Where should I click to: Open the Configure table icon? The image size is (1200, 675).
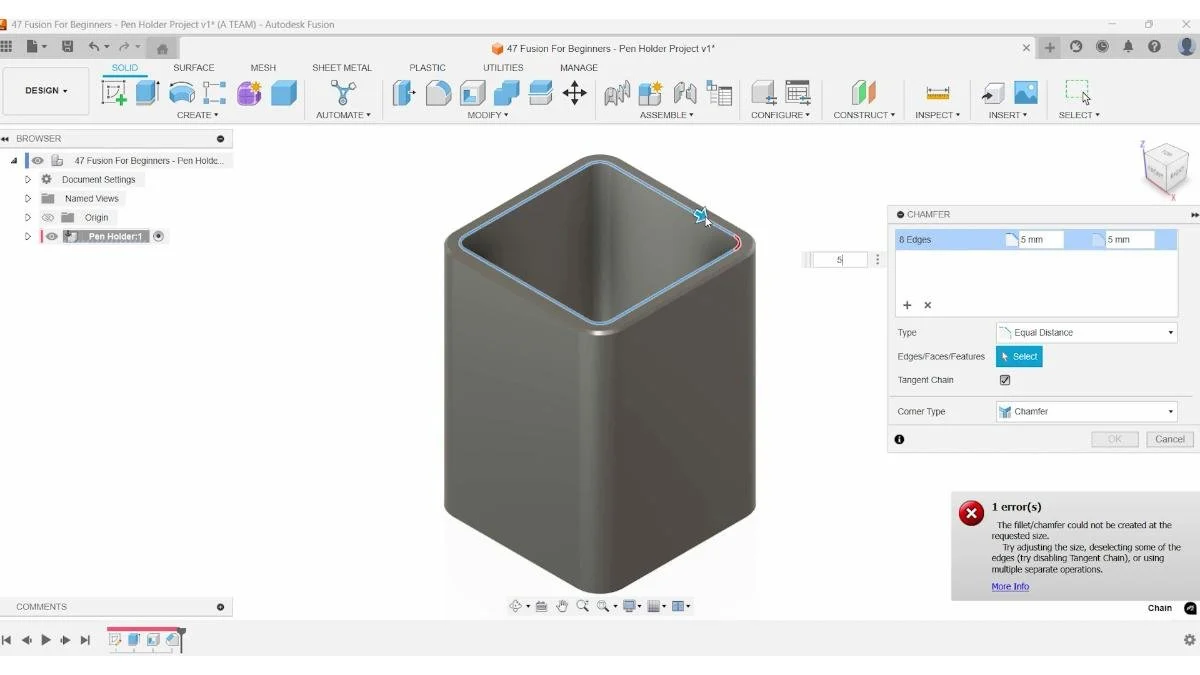click(x=797, y=94)
